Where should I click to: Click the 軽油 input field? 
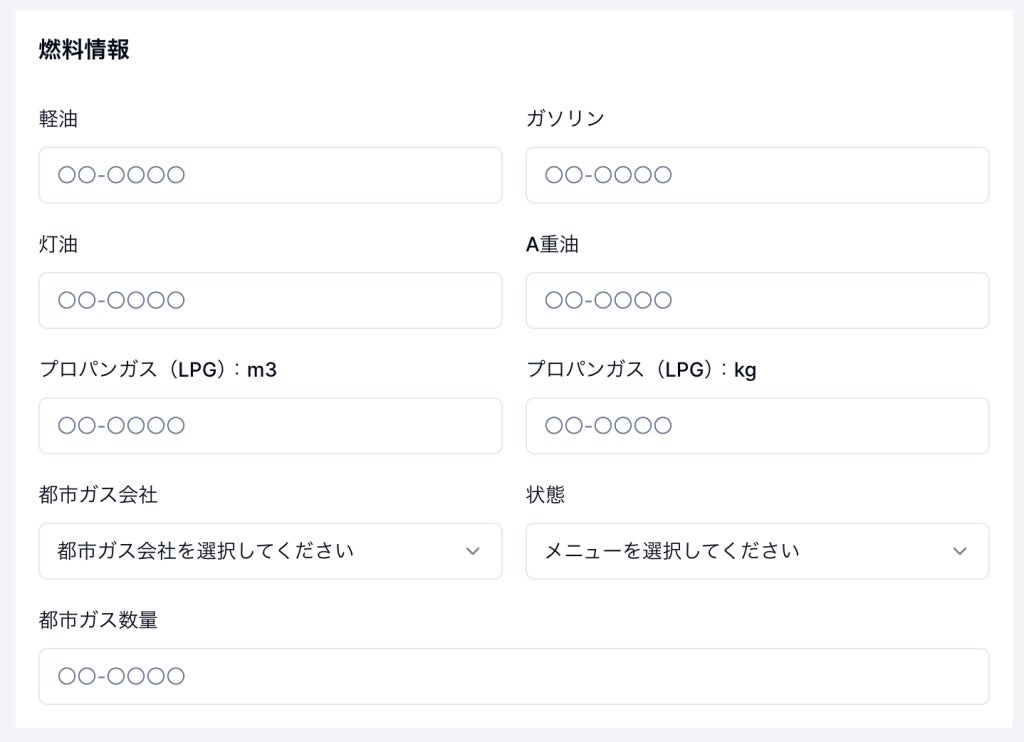tap(270, 175)
